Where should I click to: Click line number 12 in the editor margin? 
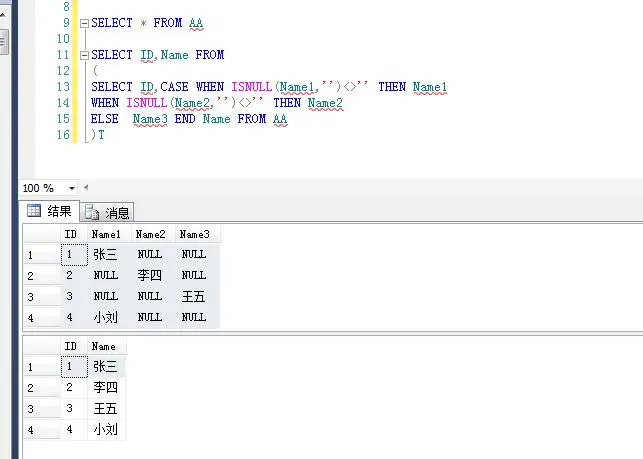click(x=63, y=71)
